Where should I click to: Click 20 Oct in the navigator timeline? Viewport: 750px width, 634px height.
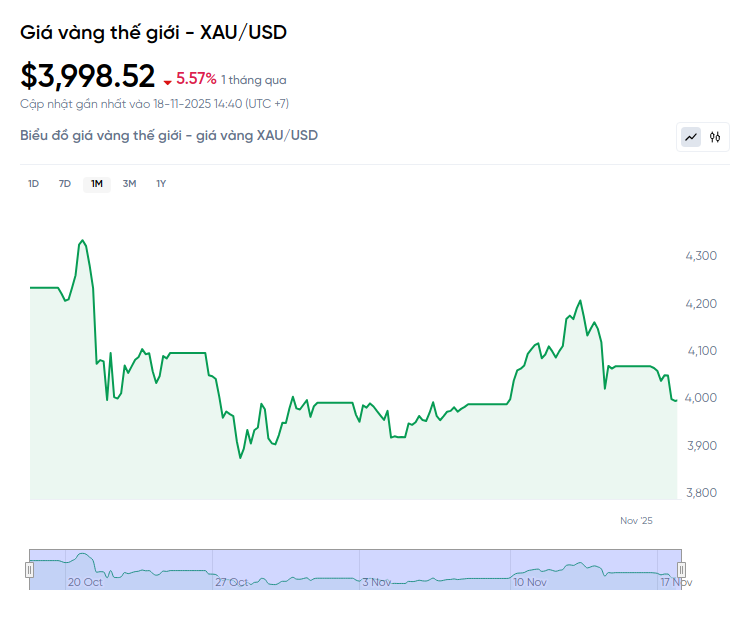click(x=85, y=581)
